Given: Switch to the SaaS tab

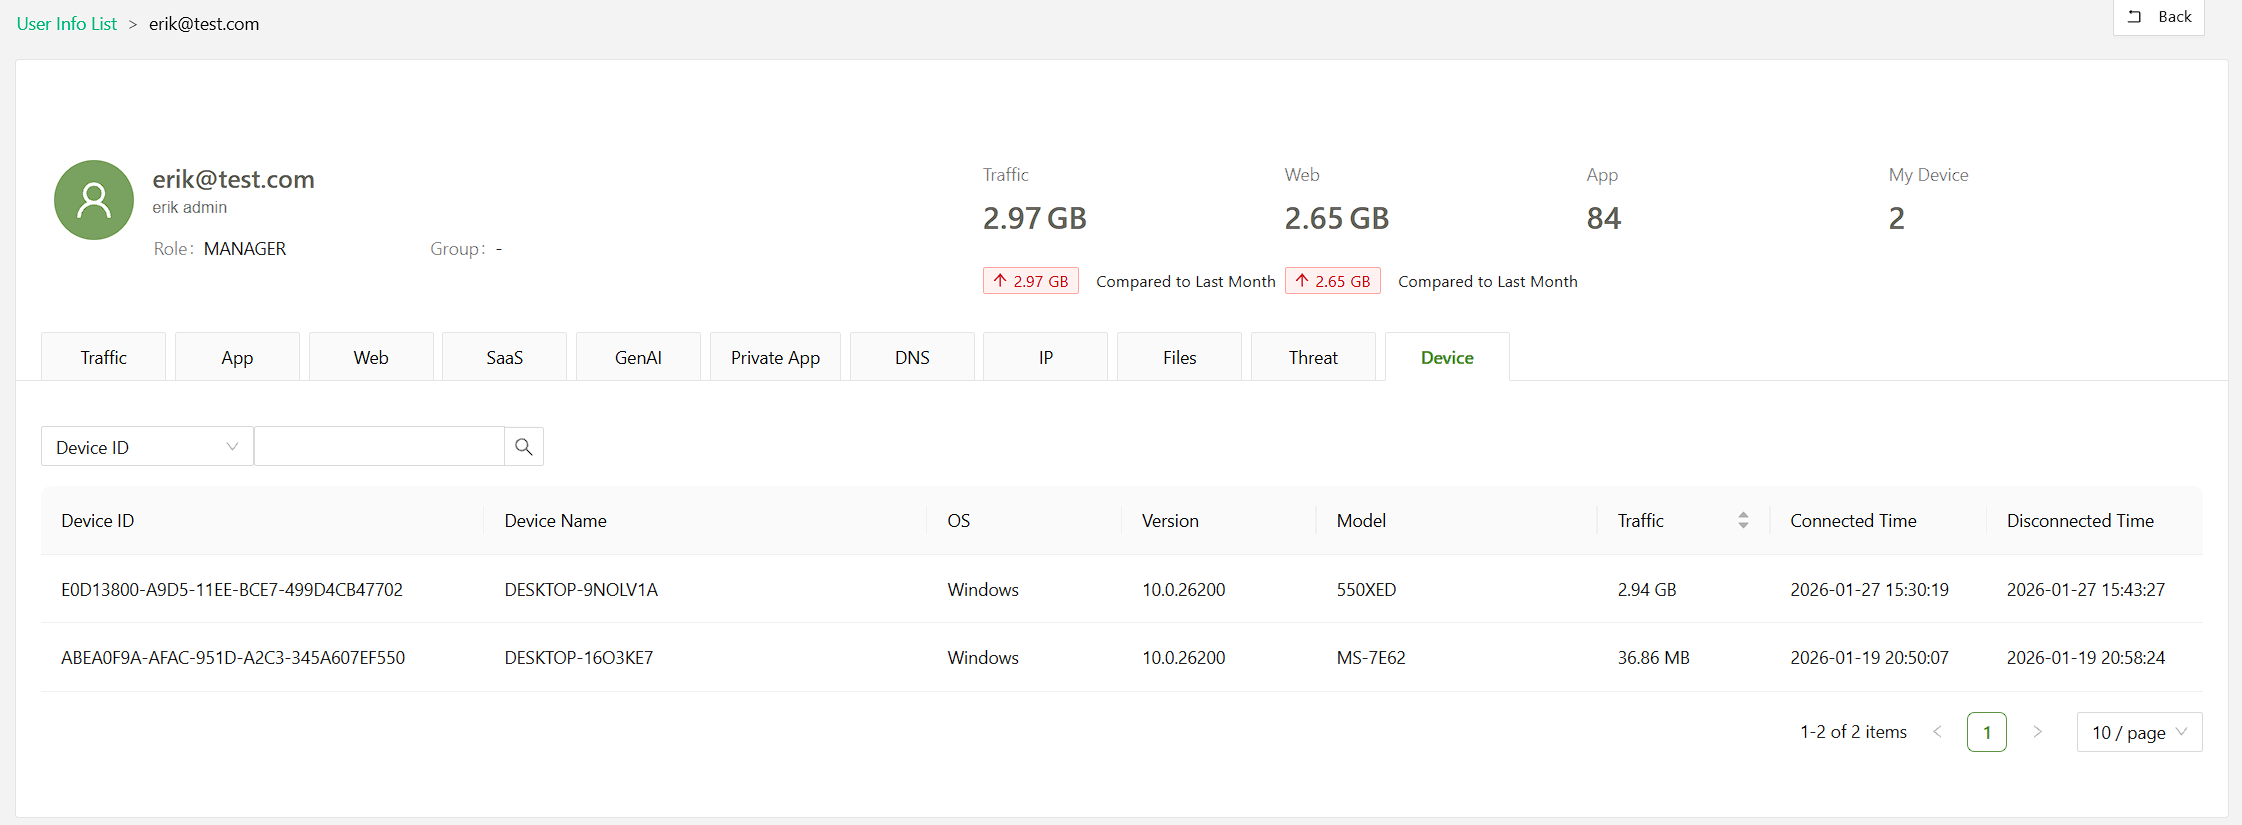Looking at the screenshot, I should pyautogui.click(x=504, y=357).
